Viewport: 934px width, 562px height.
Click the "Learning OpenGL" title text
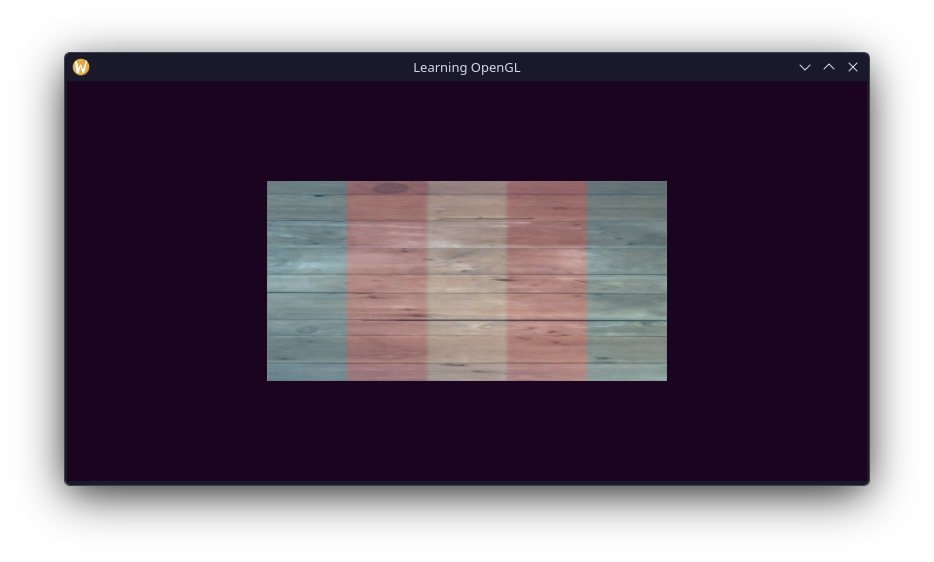tap(466, 67)
